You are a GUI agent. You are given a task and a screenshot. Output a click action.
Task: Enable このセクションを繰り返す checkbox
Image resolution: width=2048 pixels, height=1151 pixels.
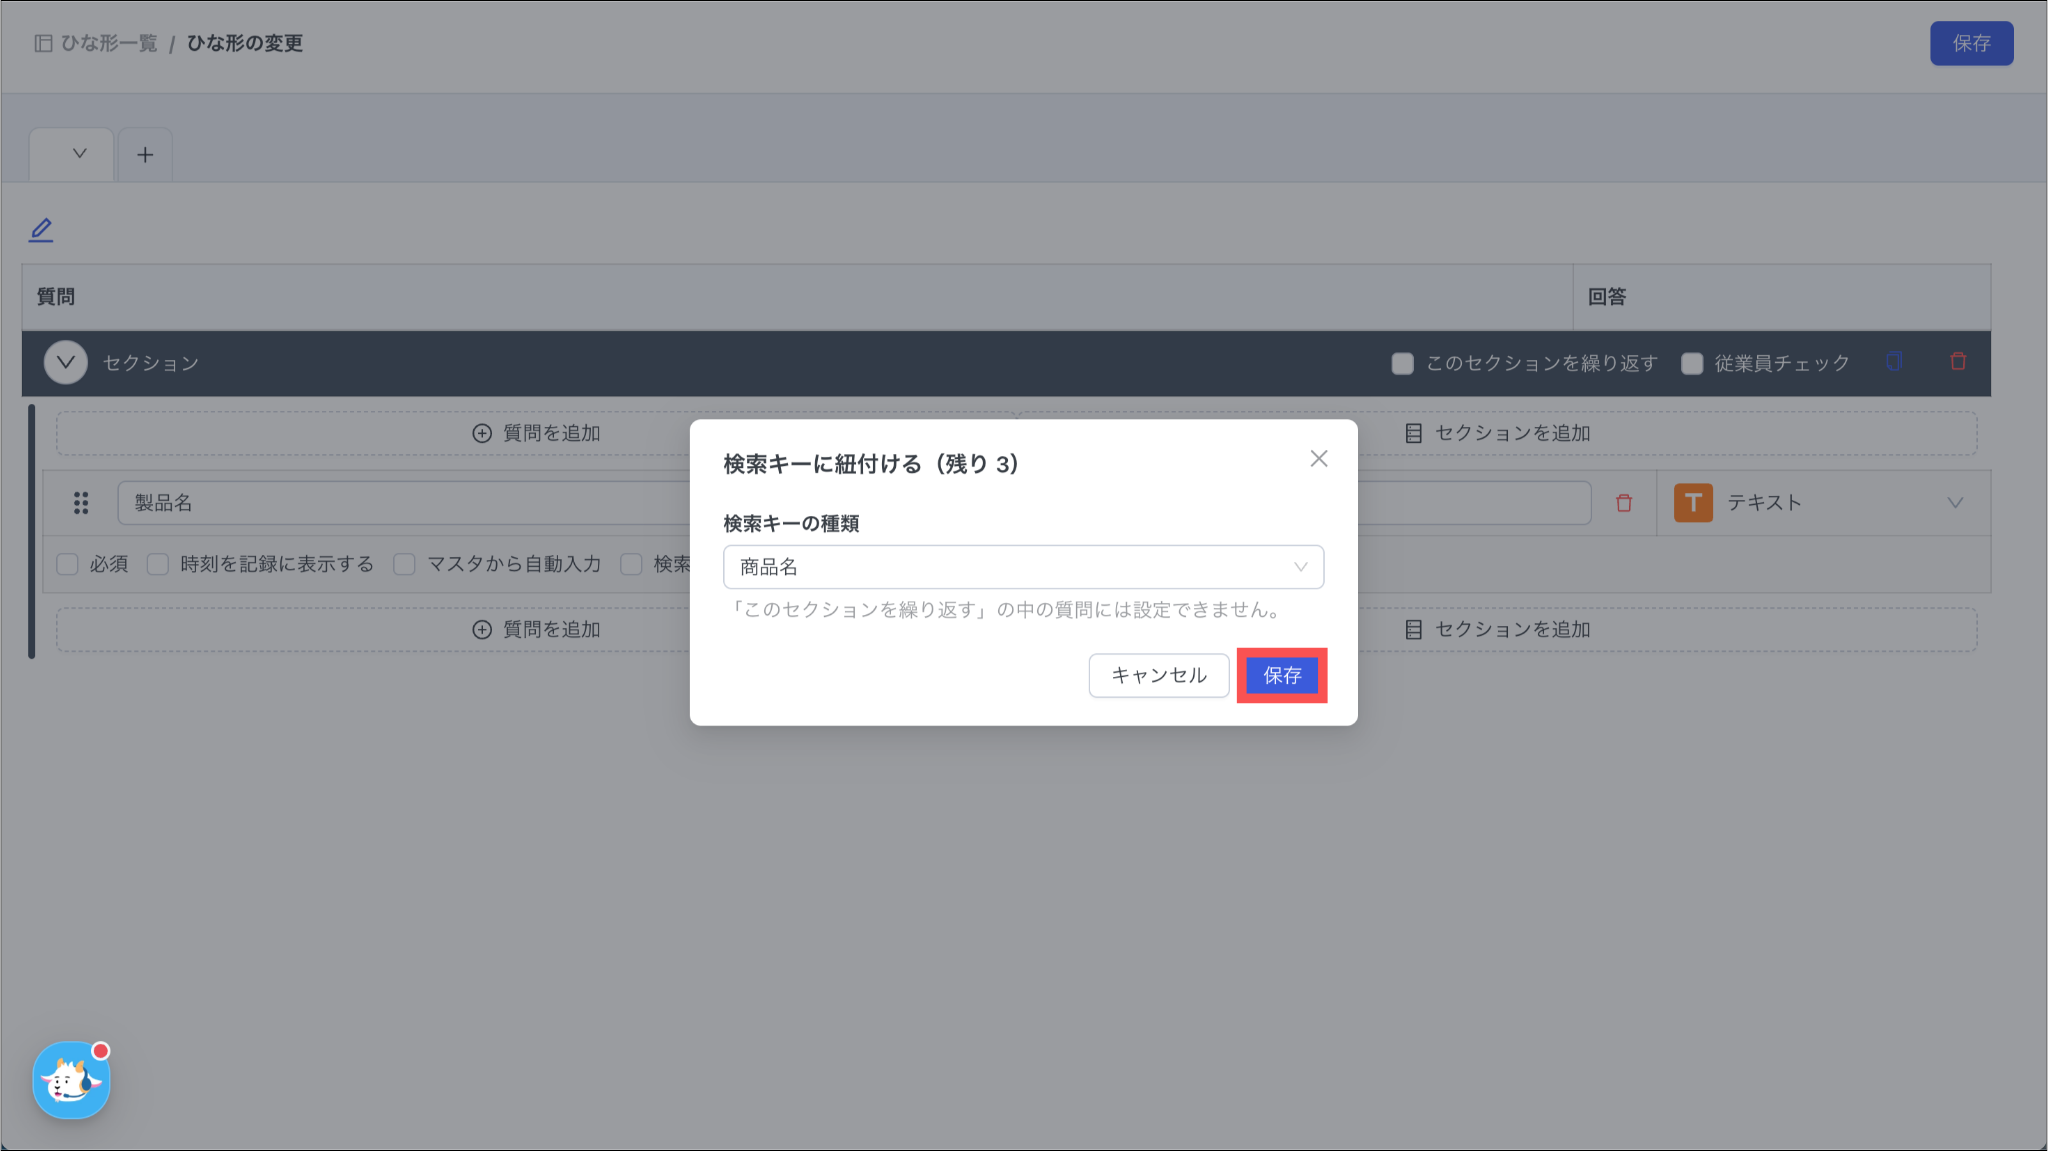[x=1403, y=363]
